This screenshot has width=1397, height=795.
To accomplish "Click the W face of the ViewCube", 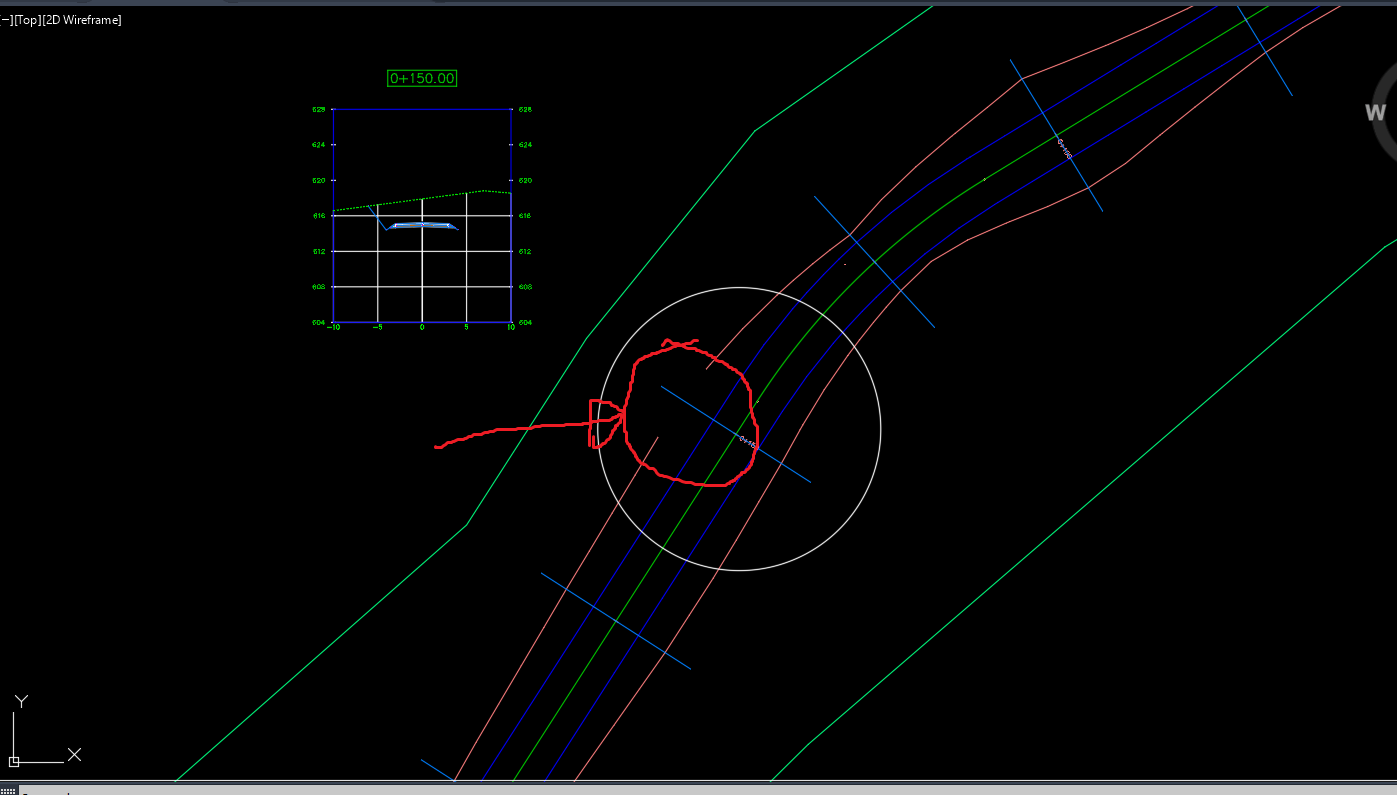I will [1376, 113].
